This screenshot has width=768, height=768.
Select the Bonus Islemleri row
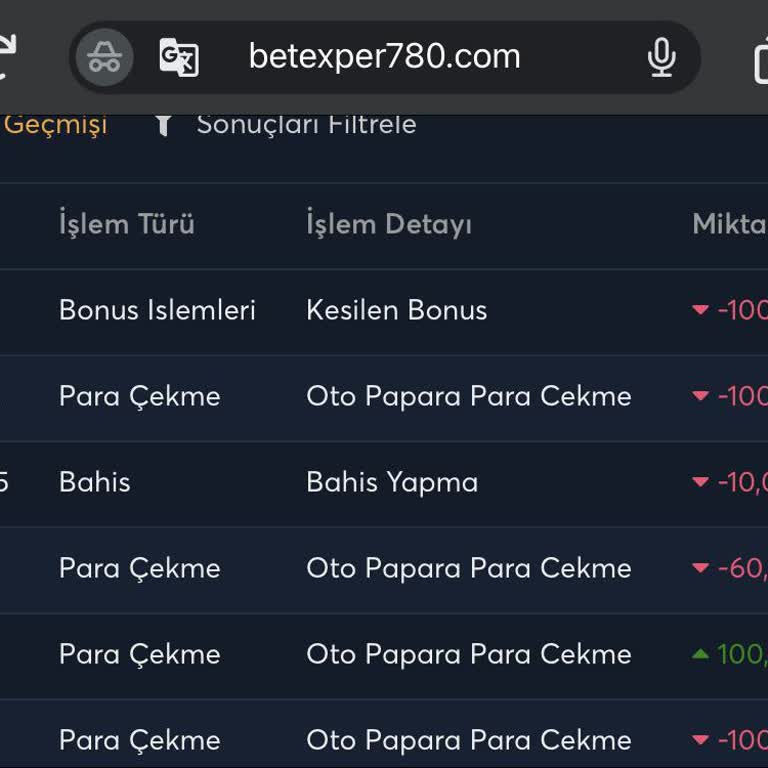coord(157,310)
